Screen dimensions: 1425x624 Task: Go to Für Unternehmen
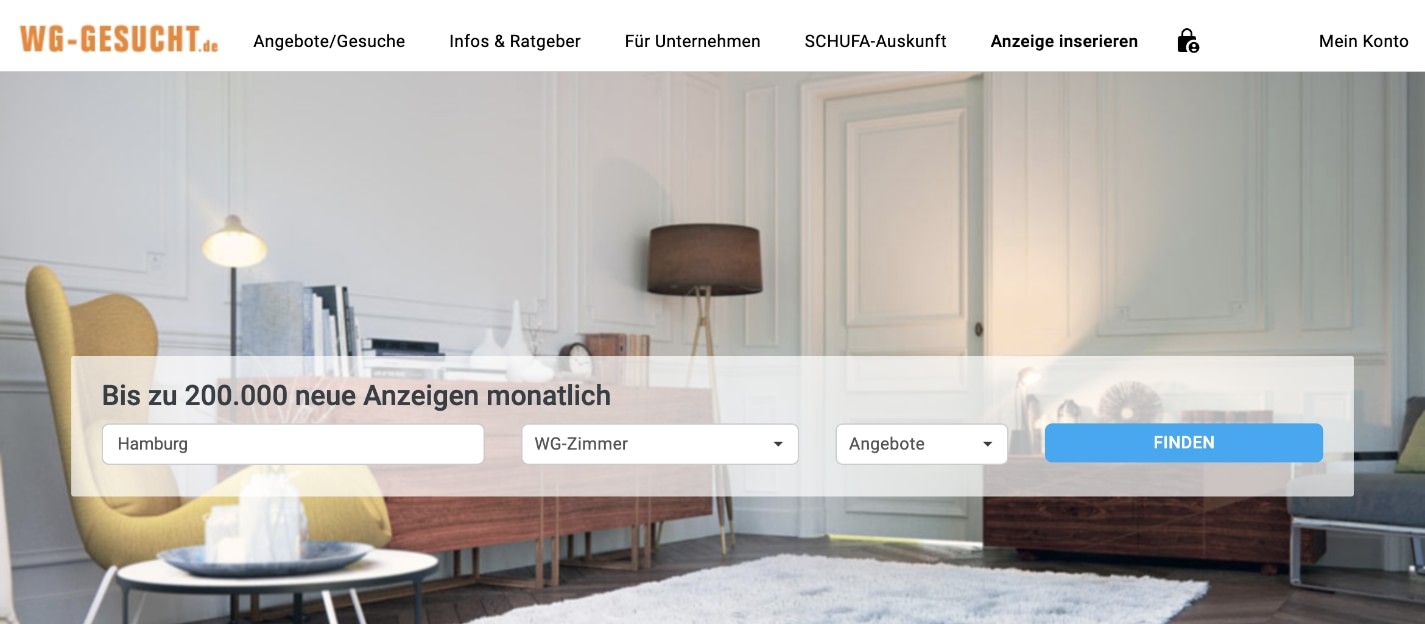[692, 41]
